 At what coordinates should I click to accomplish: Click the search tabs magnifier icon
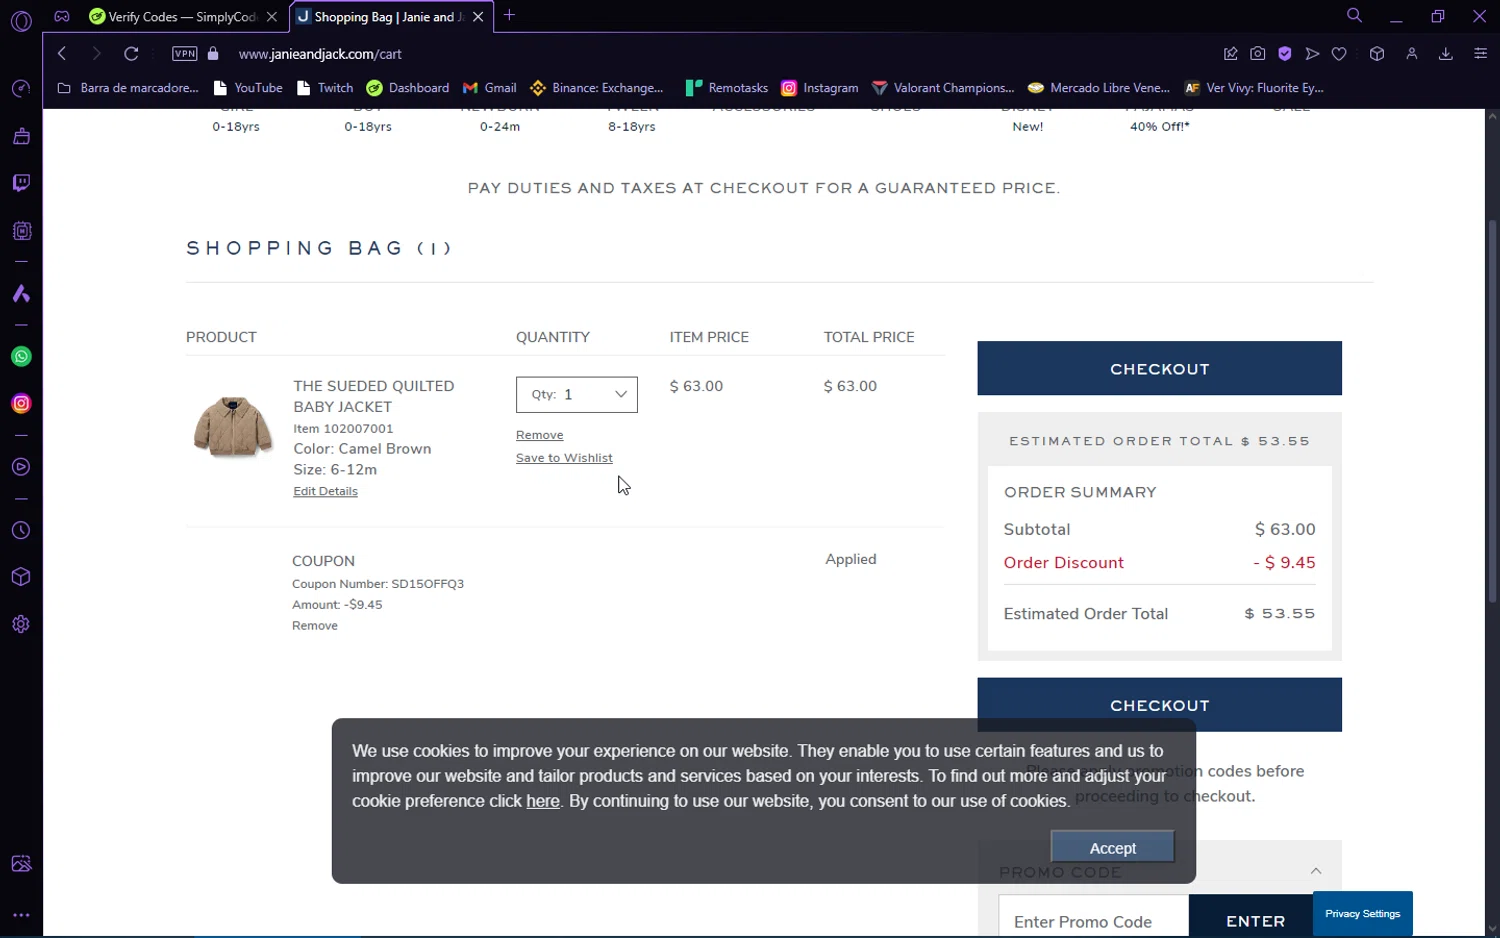pyautogui.click(x=1354, y=16)
